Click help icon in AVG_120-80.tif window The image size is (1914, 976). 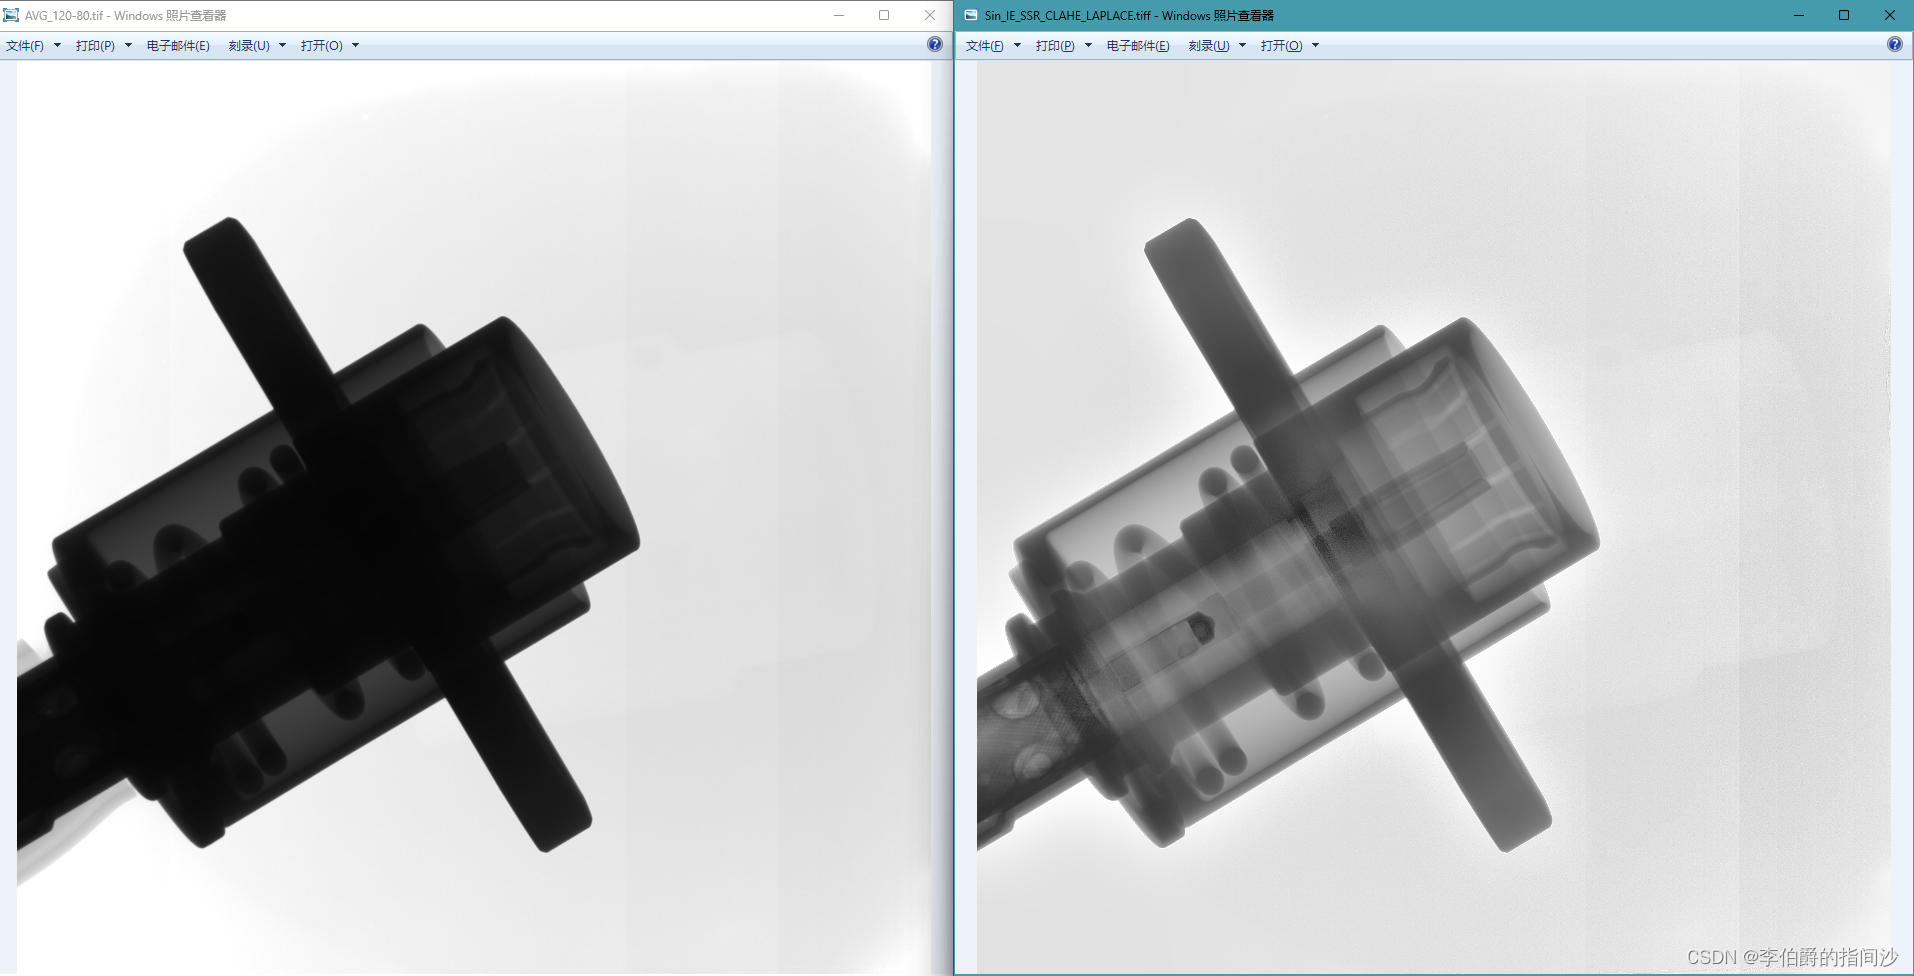point(935,44)
